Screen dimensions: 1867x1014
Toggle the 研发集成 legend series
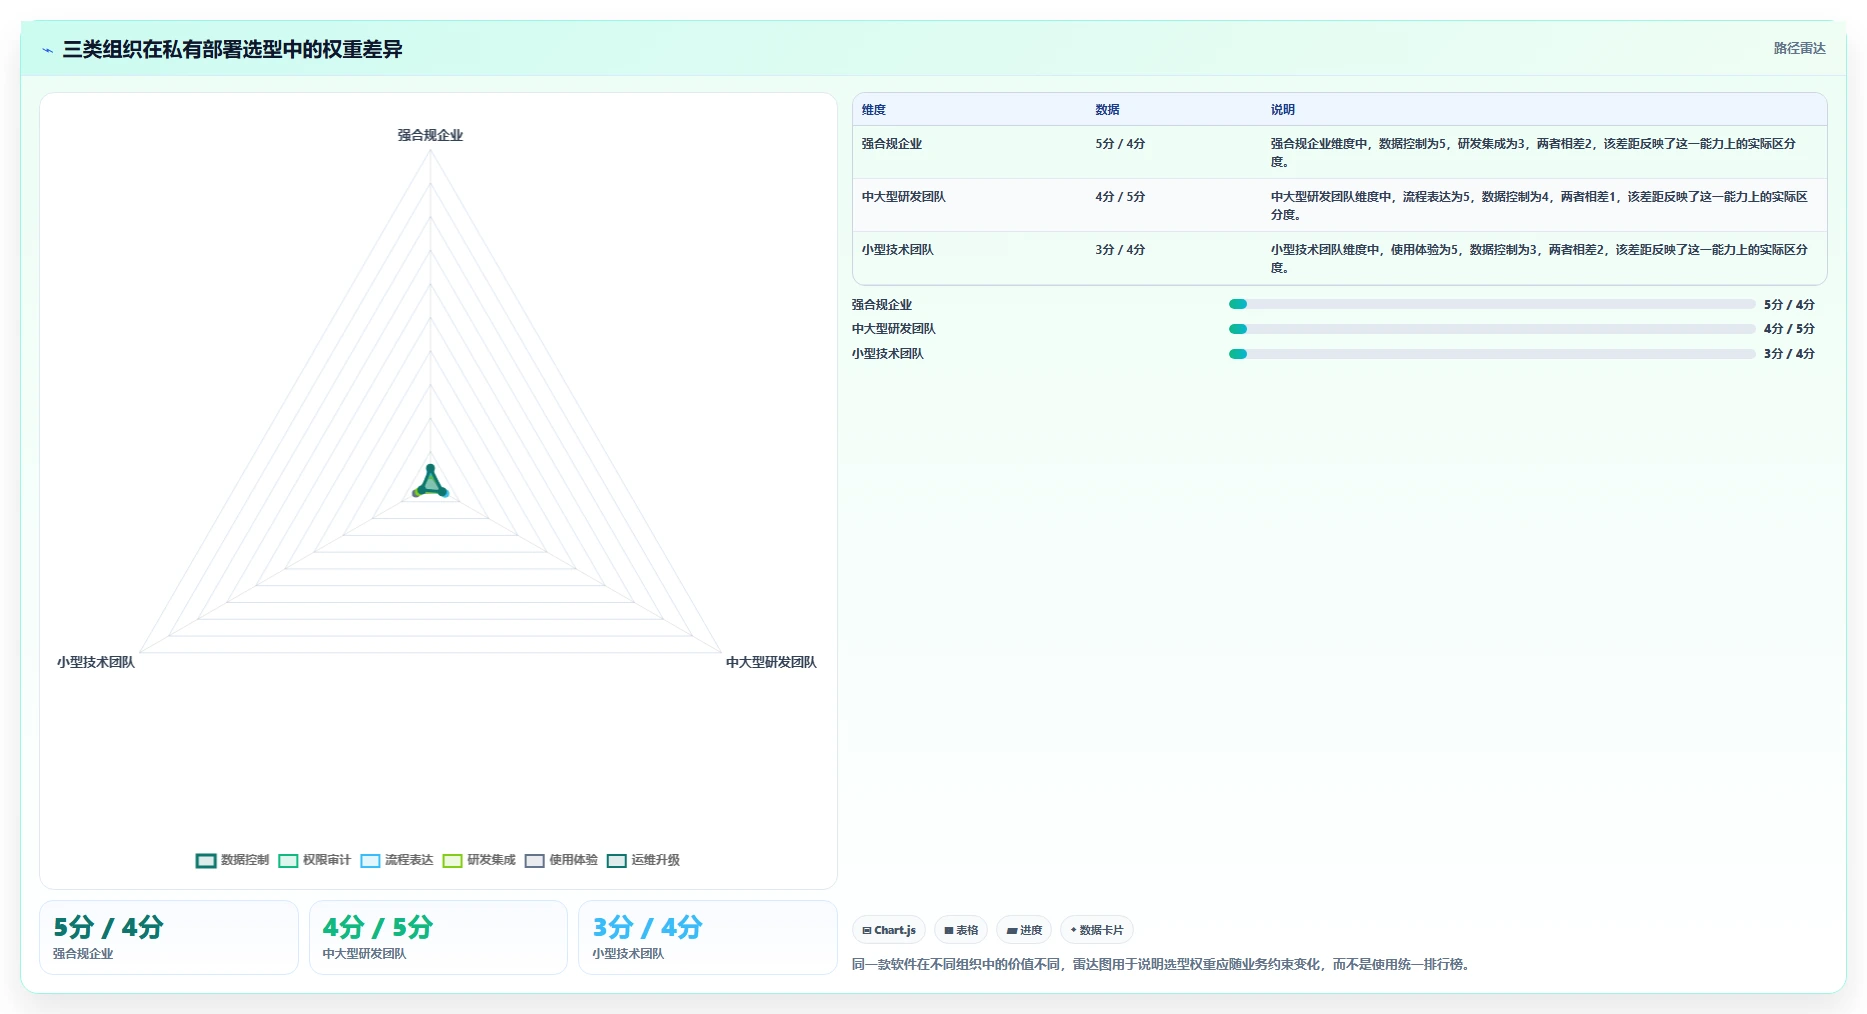(x=478, y=860)
